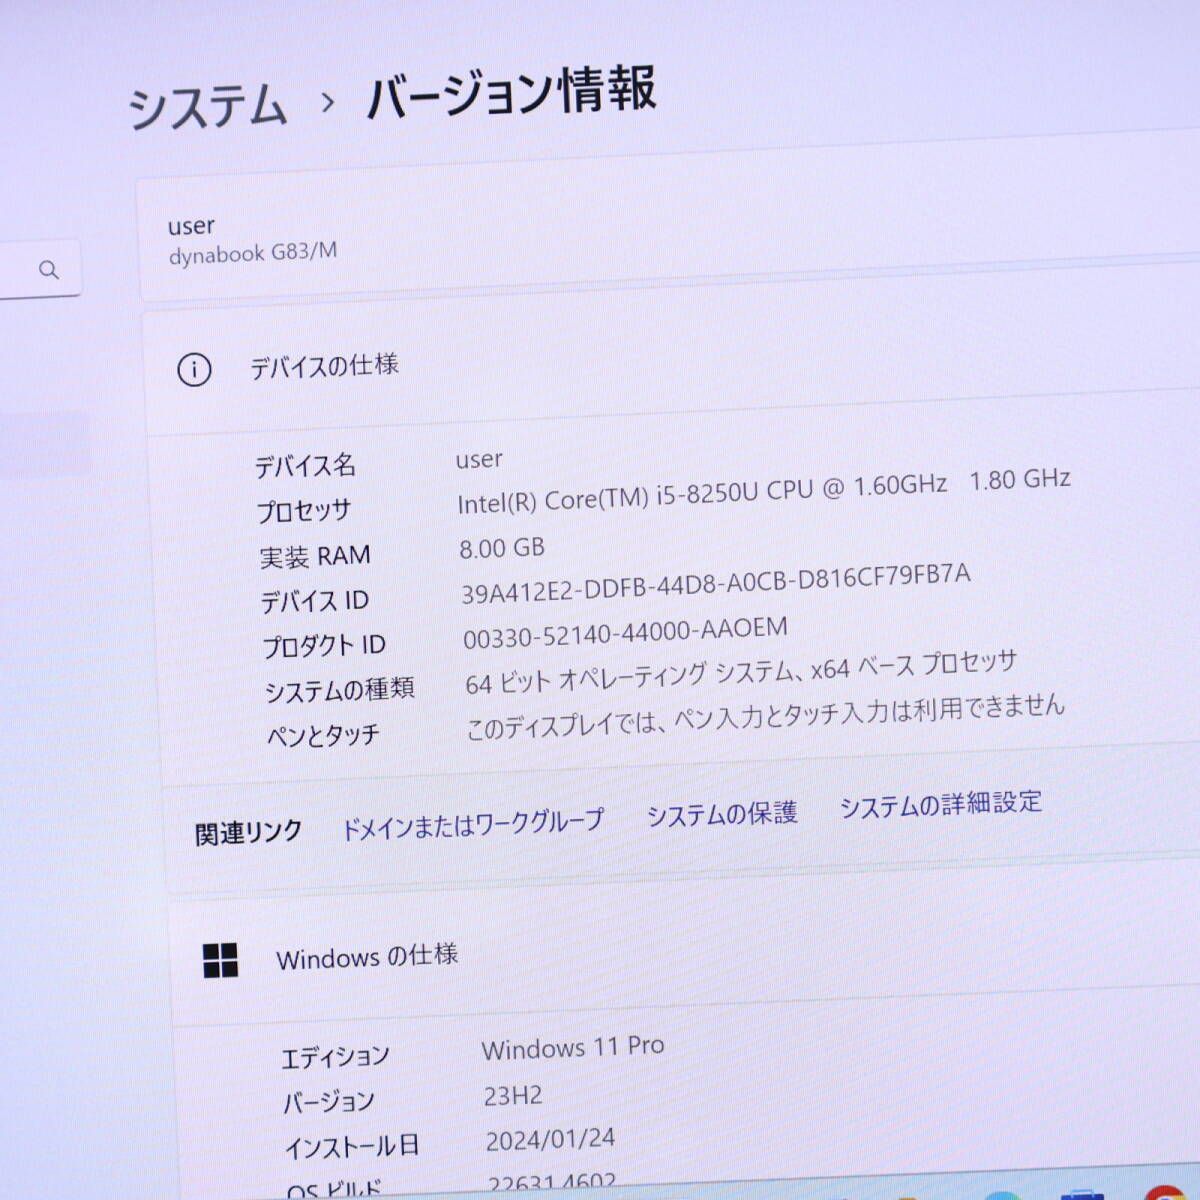This screenshot has height=1200, width=1200.
Task: Click the プロダクト ID label
Action: (x=324, y=646)
